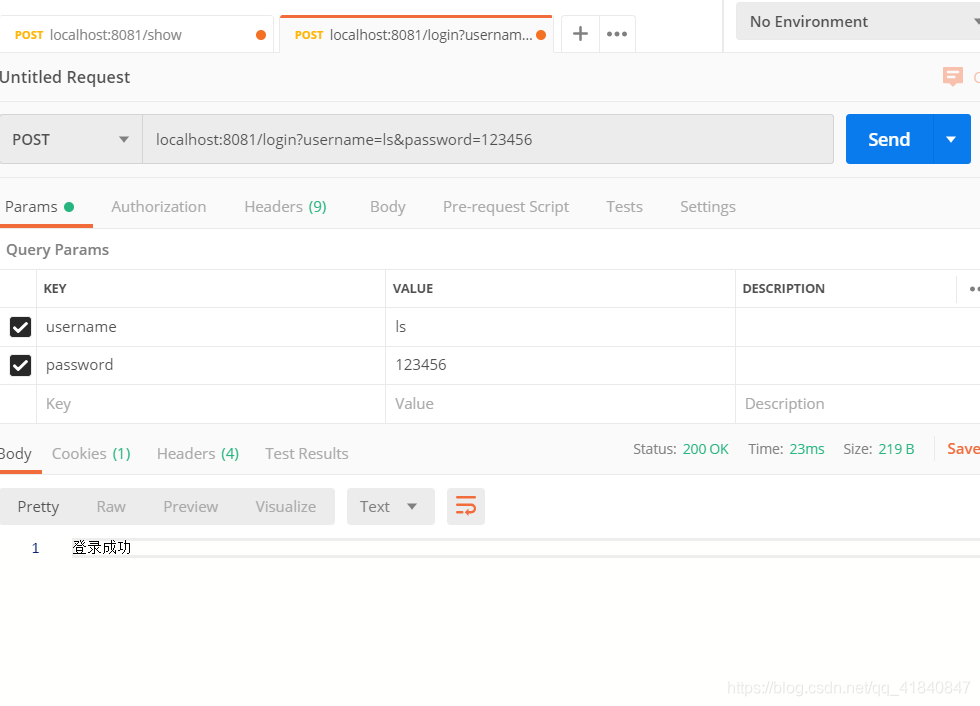Click the username value cell 'ls'

point(561,327)
